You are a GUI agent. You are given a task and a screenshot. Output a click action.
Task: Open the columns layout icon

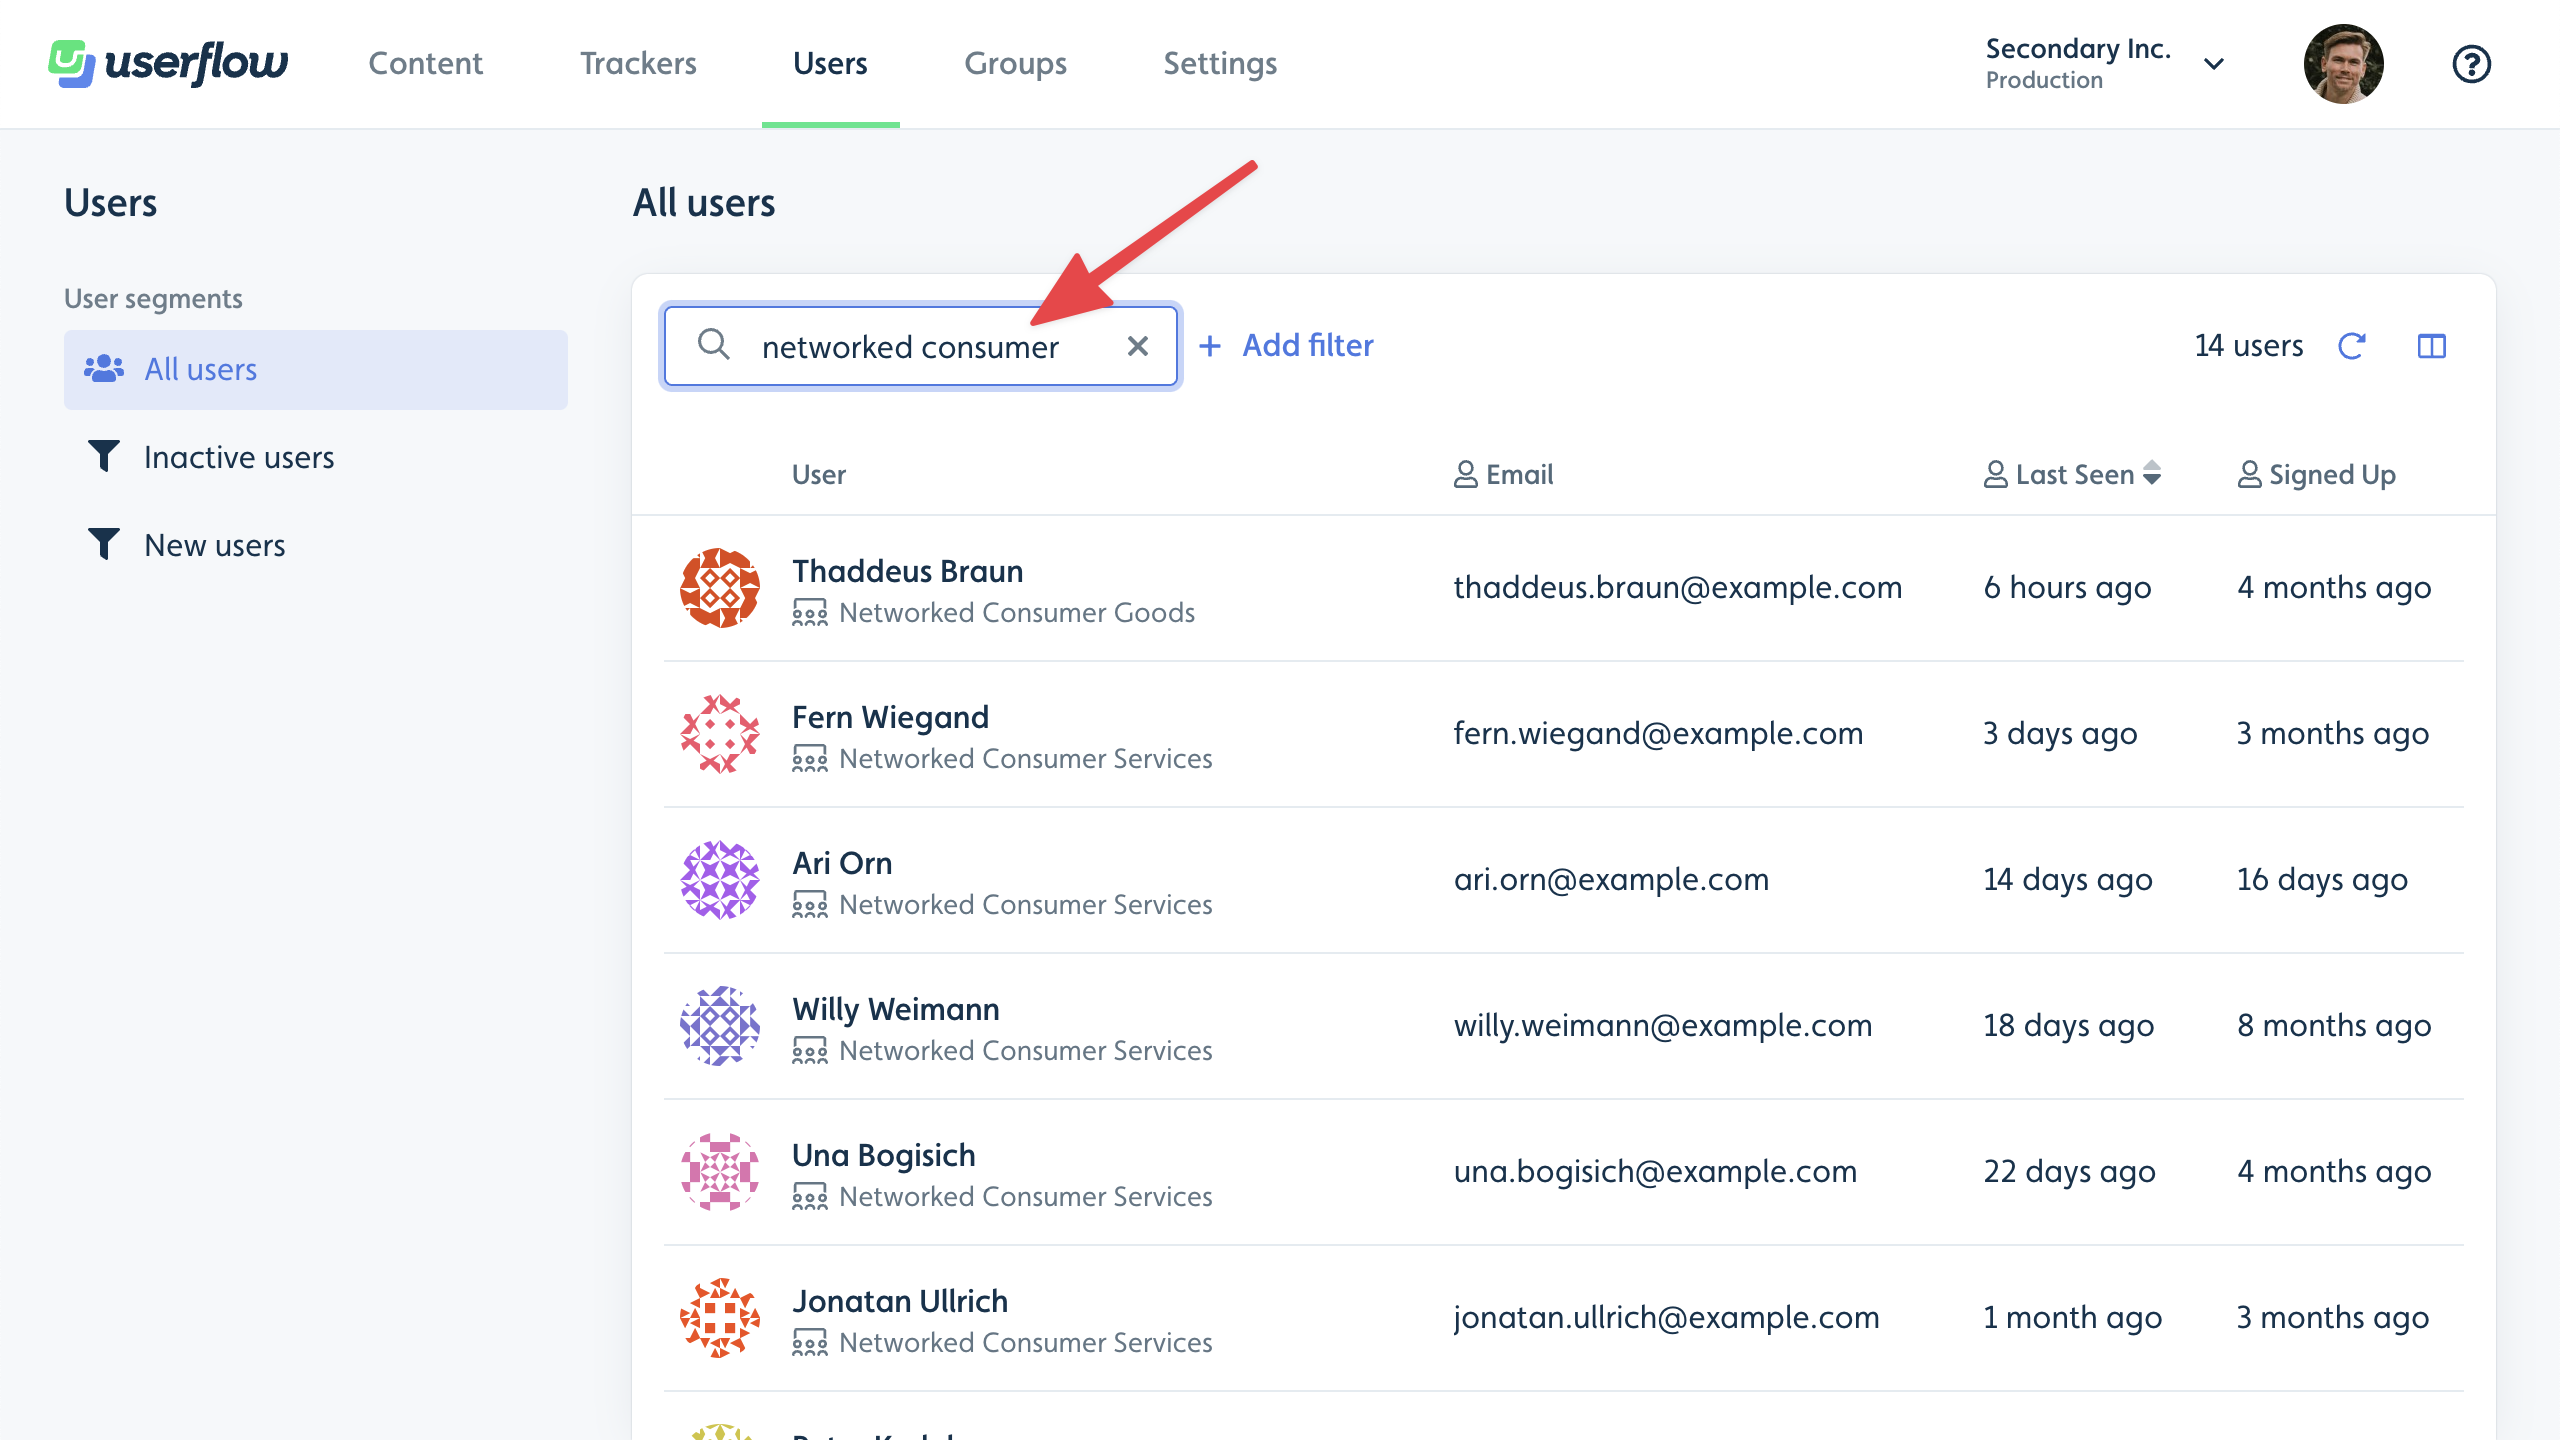click(x=2431, y=346)
